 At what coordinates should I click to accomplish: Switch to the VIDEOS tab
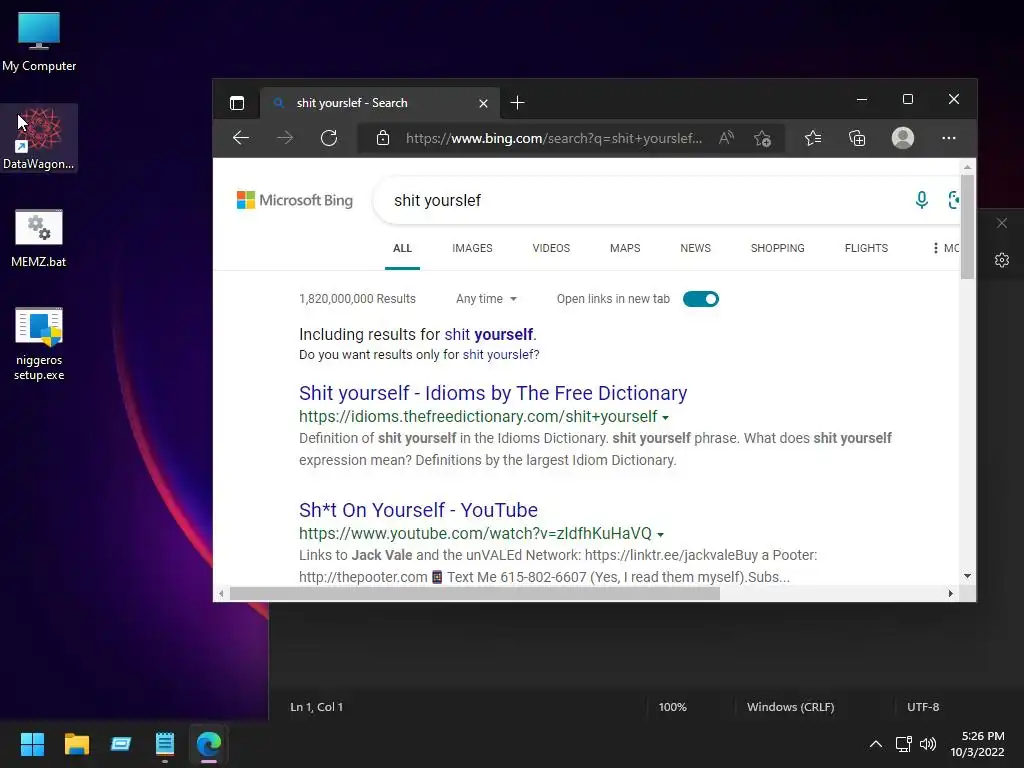tap(551, 248)
